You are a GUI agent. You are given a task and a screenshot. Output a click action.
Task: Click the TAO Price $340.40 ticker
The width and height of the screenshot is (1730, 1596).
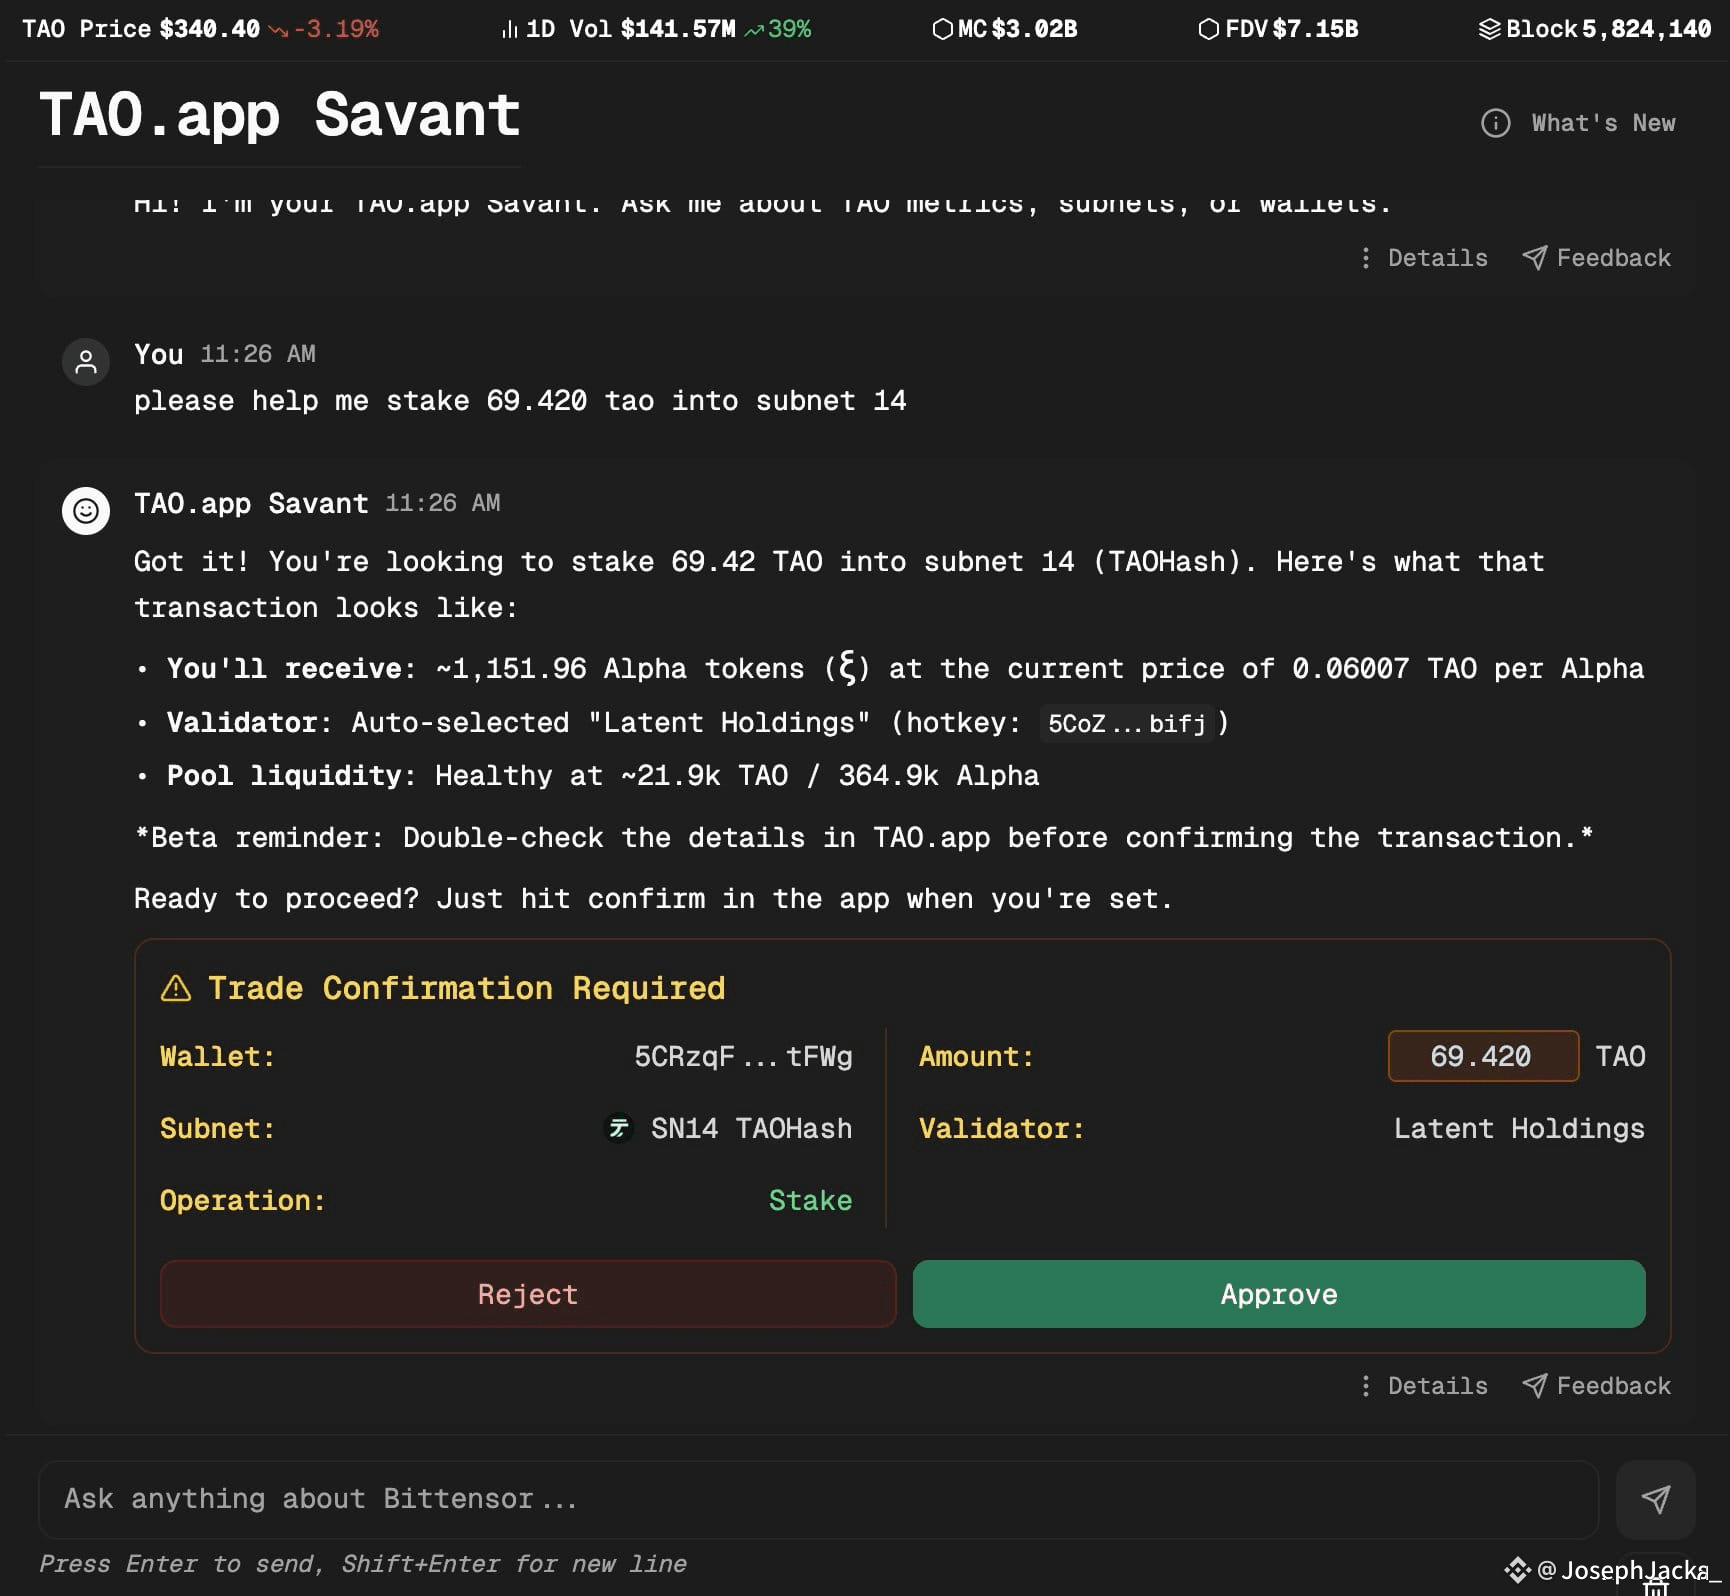pos(200,29)
